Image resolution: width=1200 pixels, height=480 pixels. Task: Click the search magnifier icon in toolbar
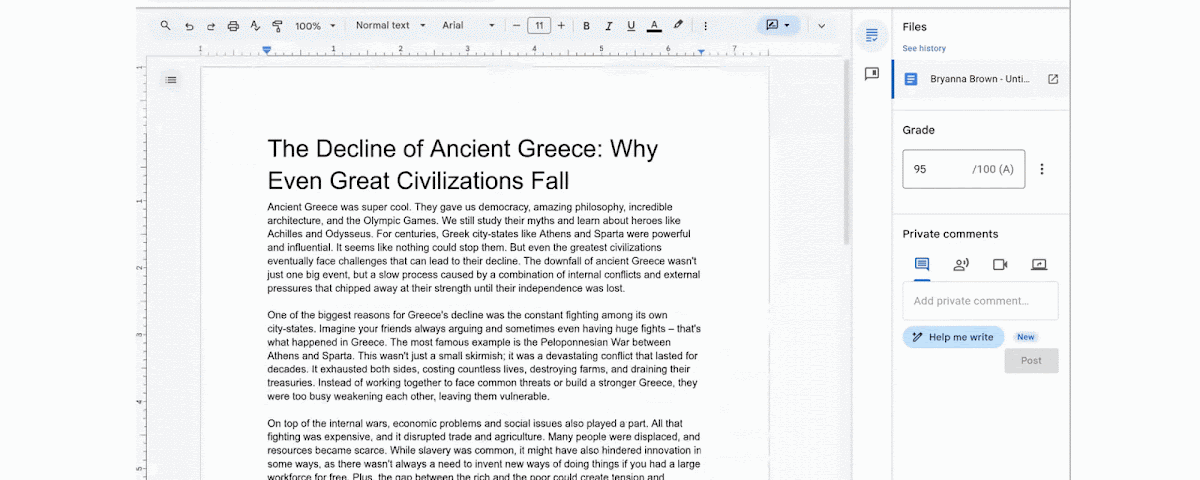[166, 26]
